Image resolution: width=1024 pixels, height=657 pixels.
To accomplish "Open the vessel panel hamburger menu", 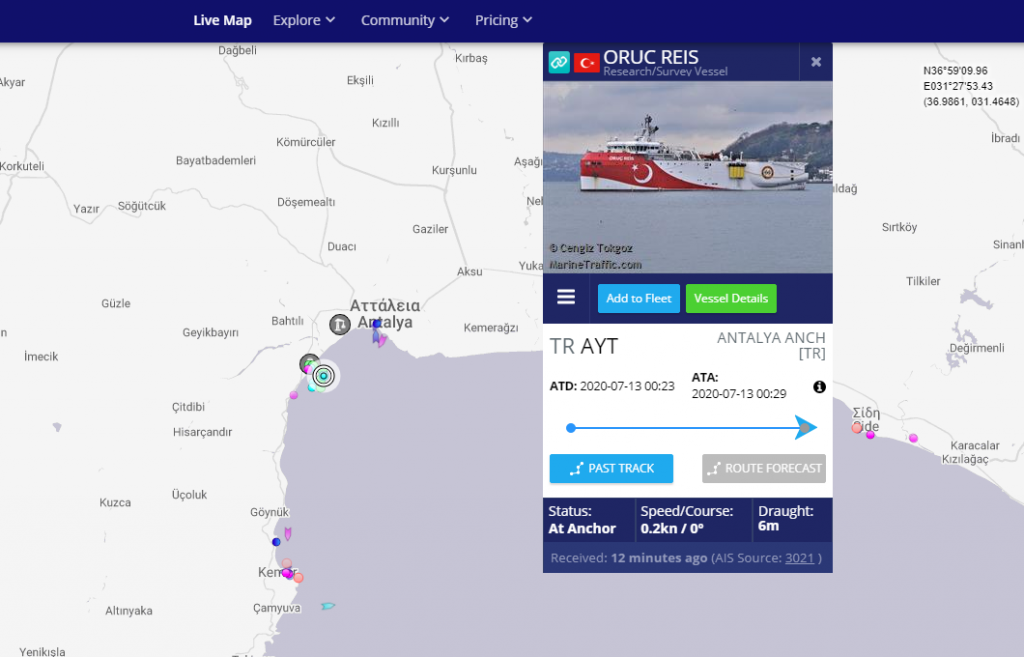I will [x=566, y=298].
